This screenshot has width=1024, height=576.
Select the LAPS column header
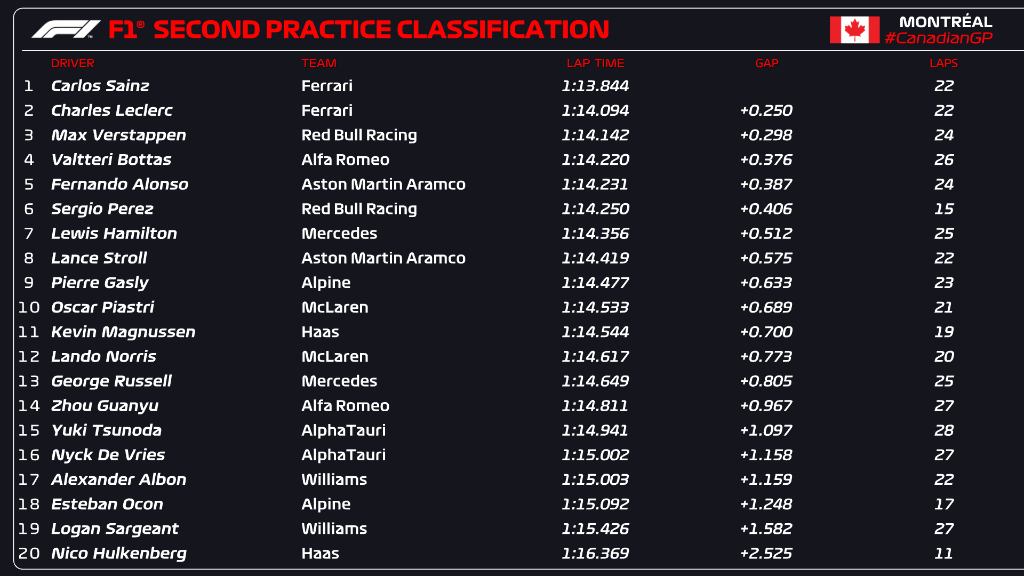tap(942, 63)
